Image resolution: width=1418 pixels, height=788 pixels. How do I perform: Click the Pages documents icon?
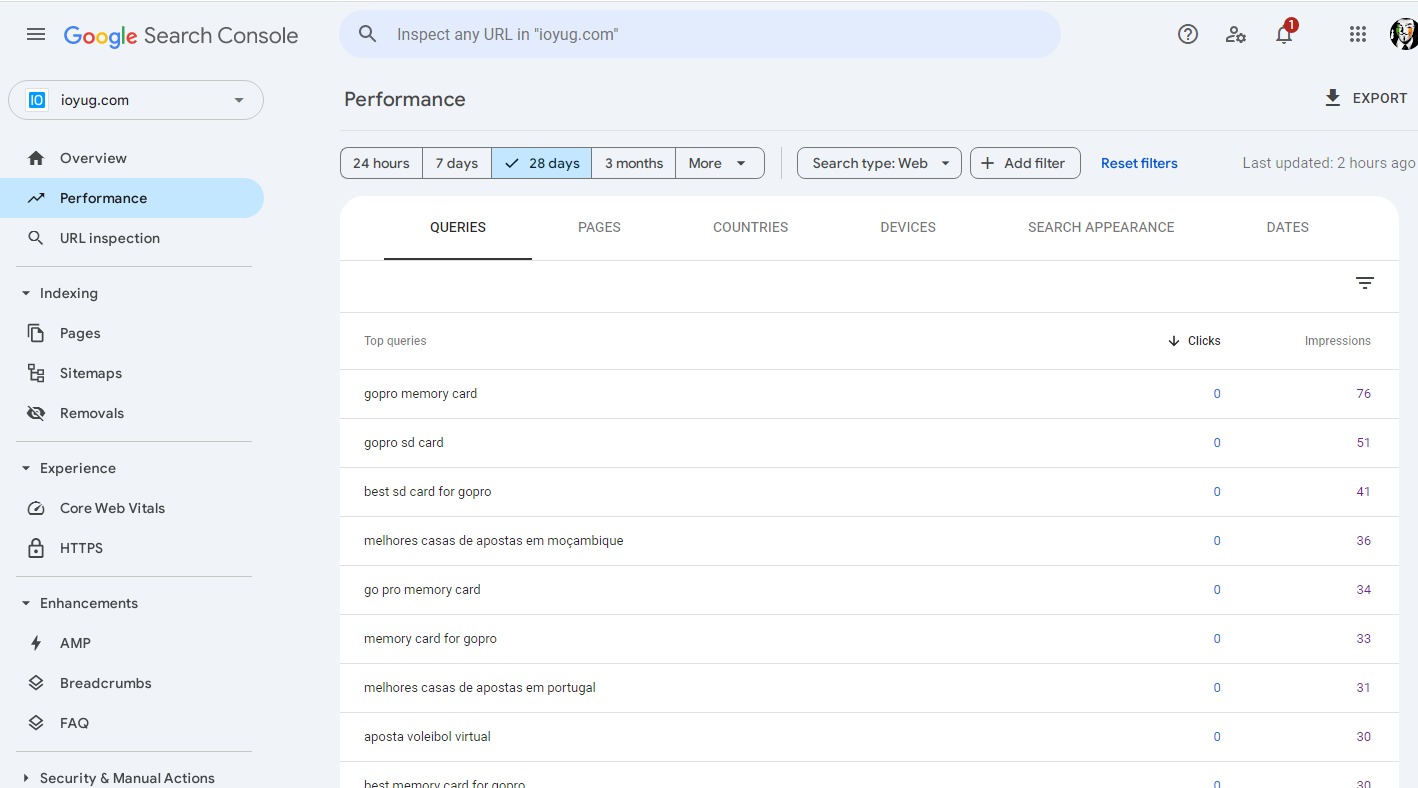point(36,333)
